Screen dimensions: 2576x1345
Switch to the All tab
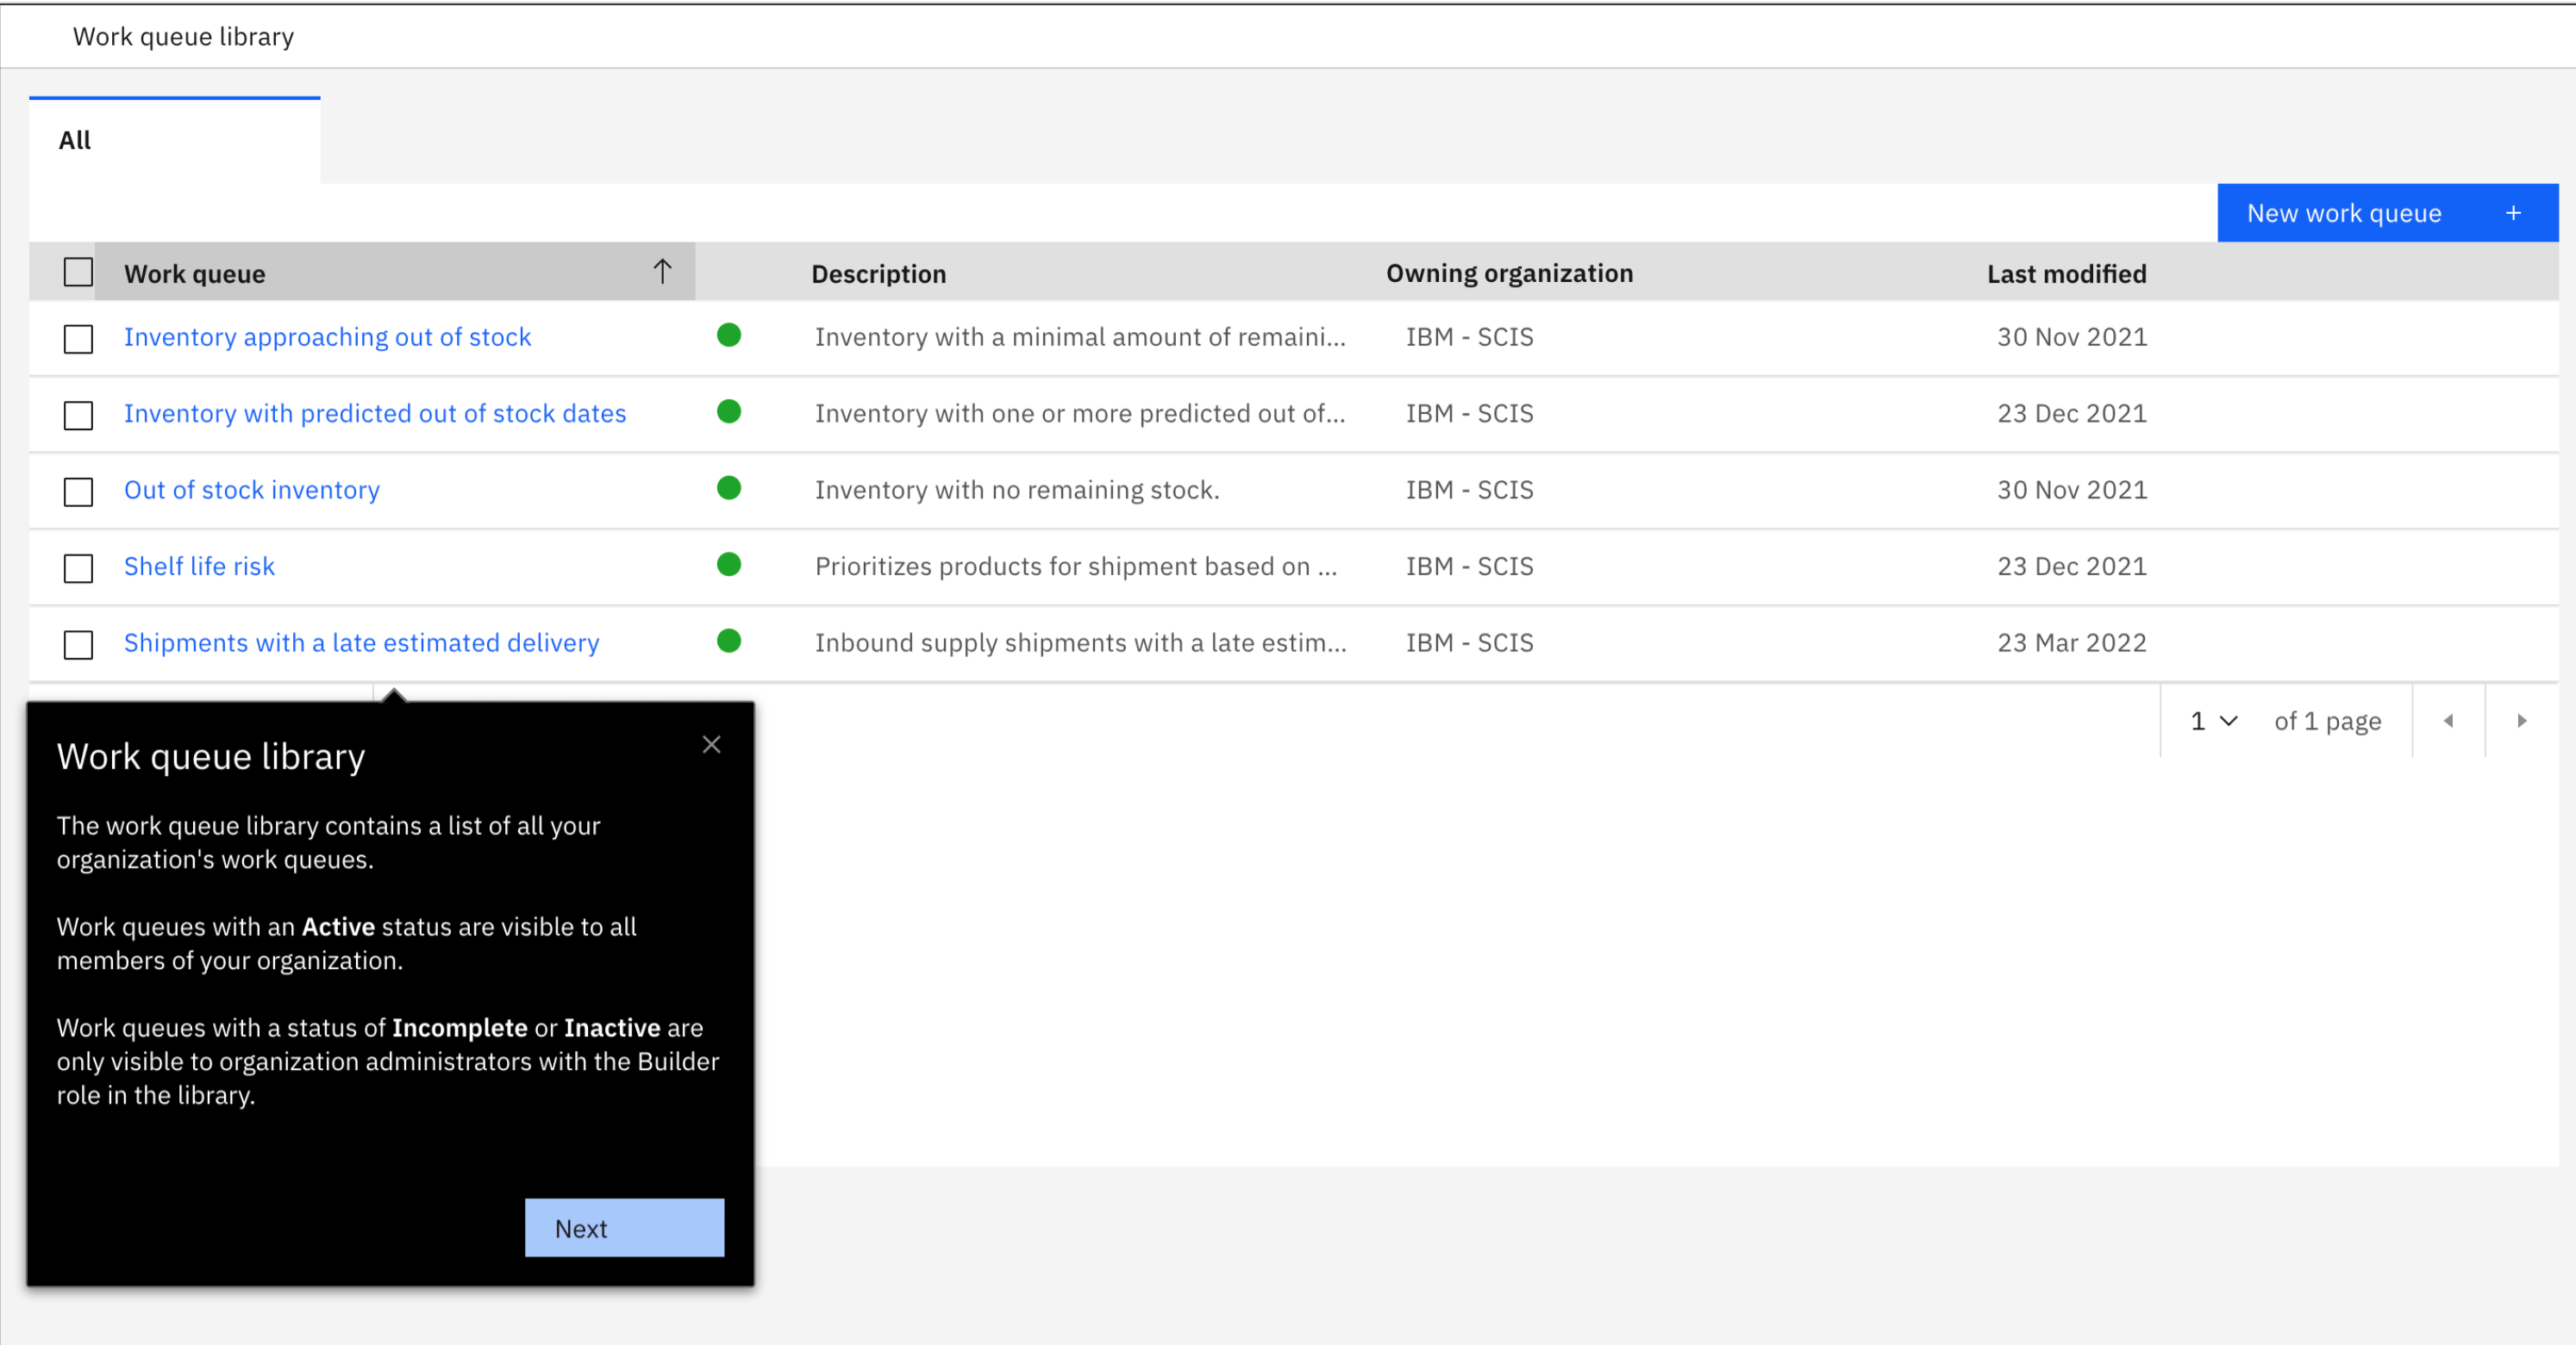[x=75, y=140]
